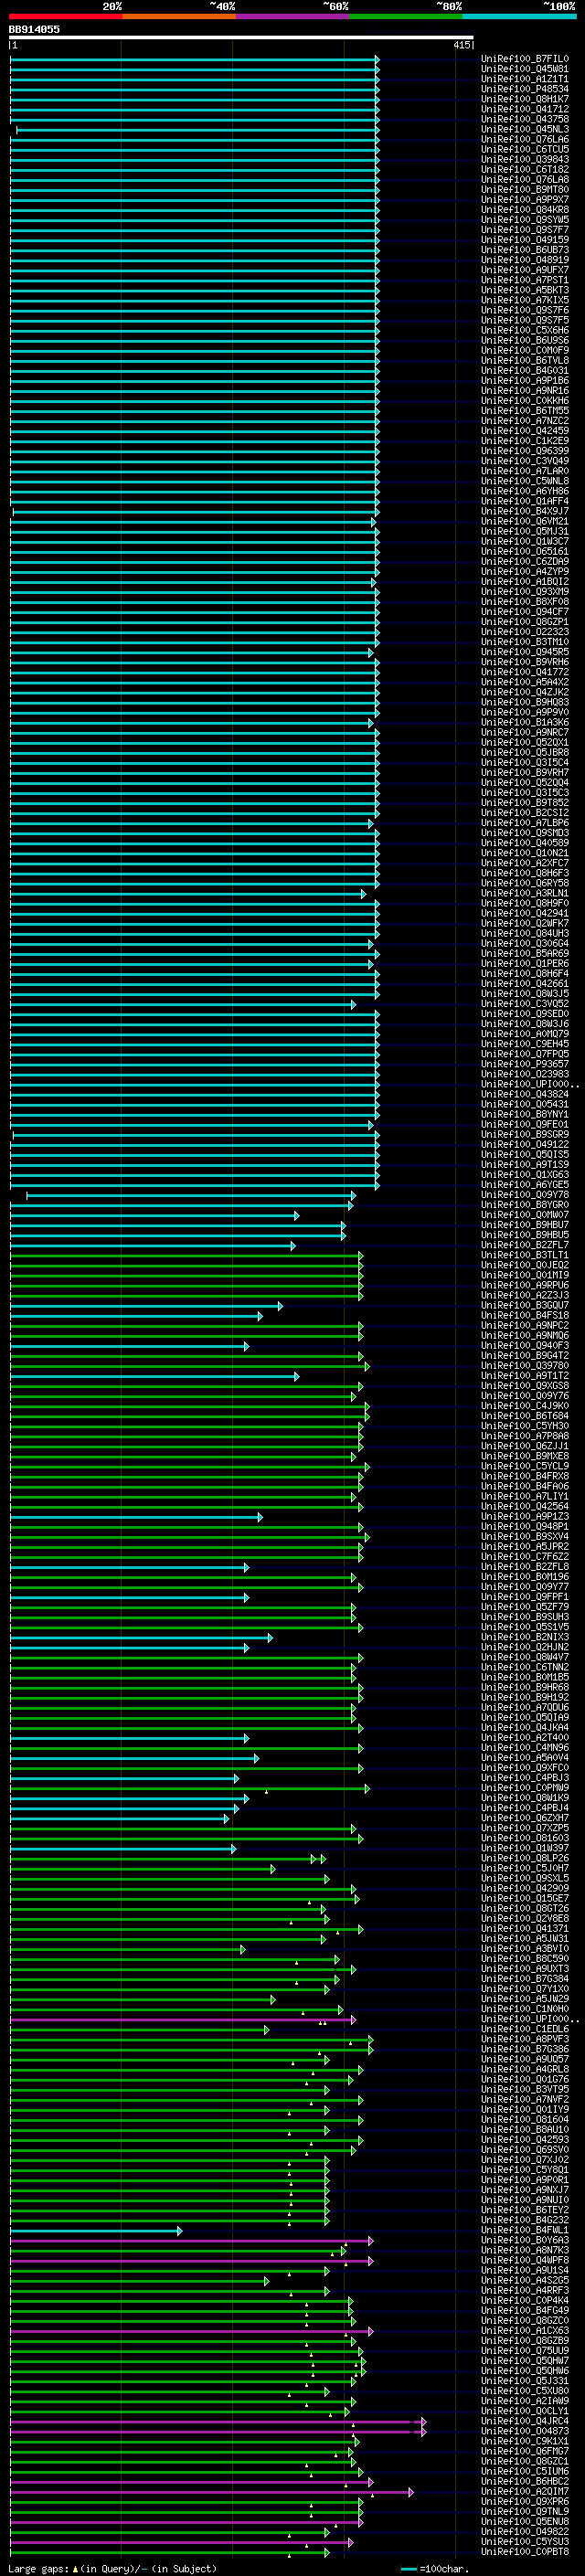Screen dimensions: 585x2576
Task: Select hit UniRef100_Q75UU9
Action: (x=524, y=2351)
